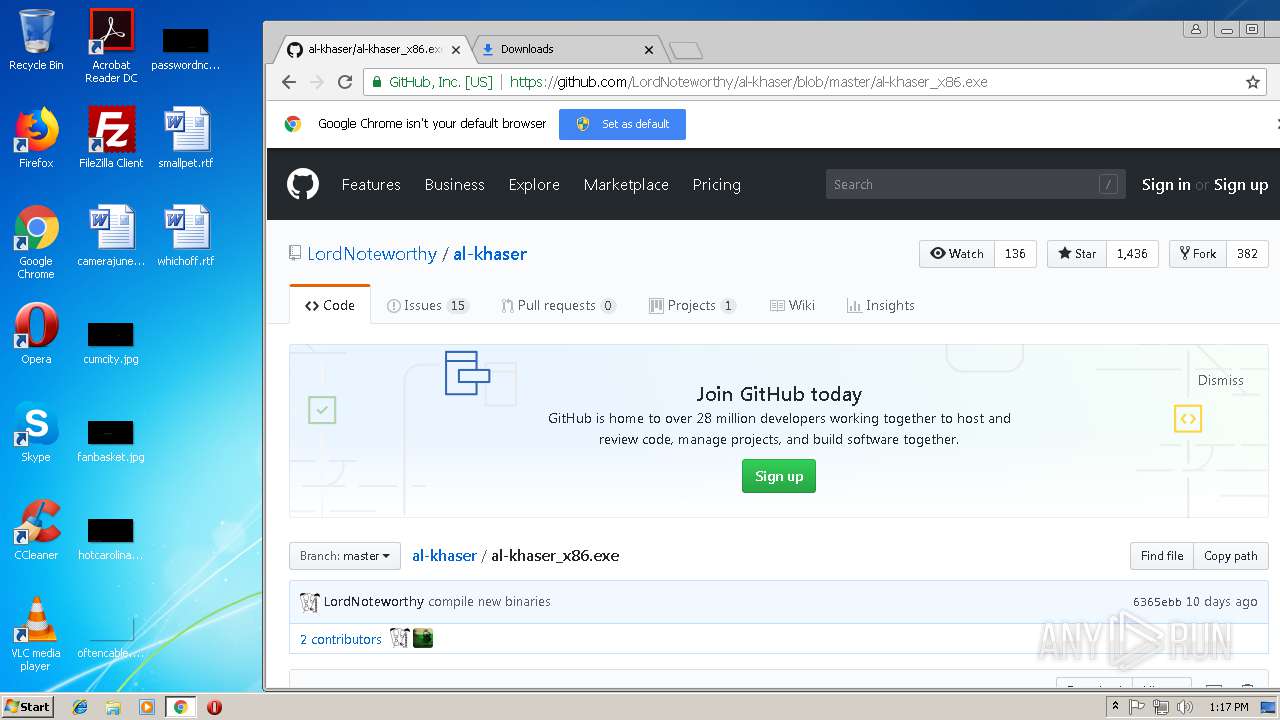
Task: Show hidden tray icons arrow
Action: click(1115, 707)
